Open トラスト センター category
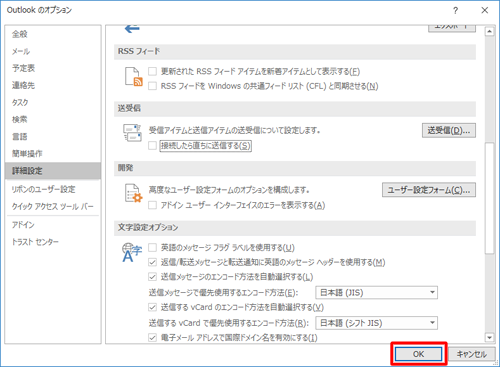This screenshot has width=500, height=367. click(x=53, y=242)
